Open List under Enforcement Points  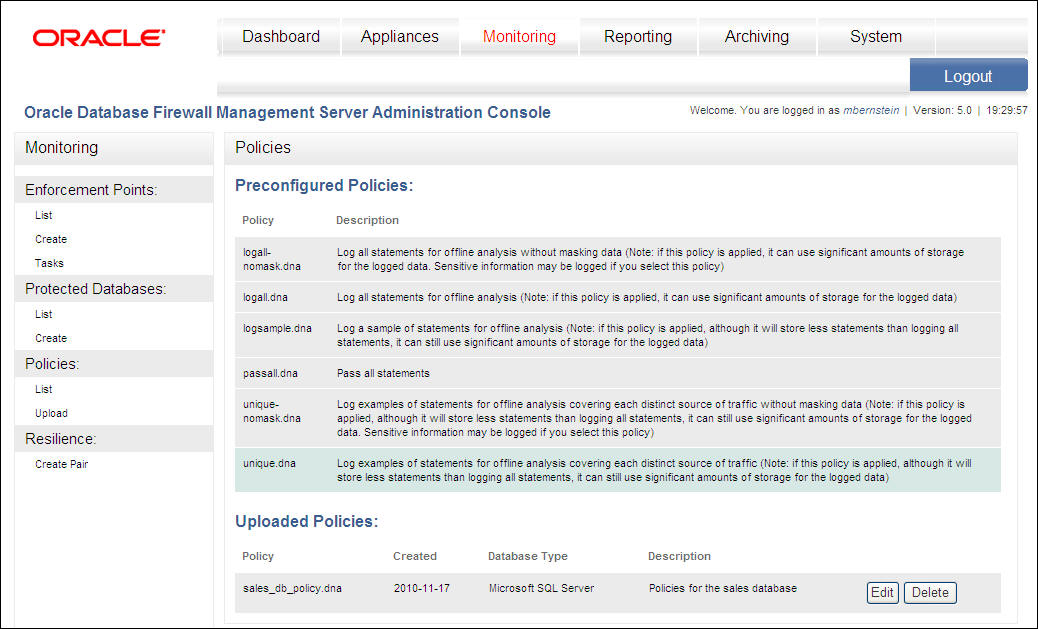click(x=44, y=215)
